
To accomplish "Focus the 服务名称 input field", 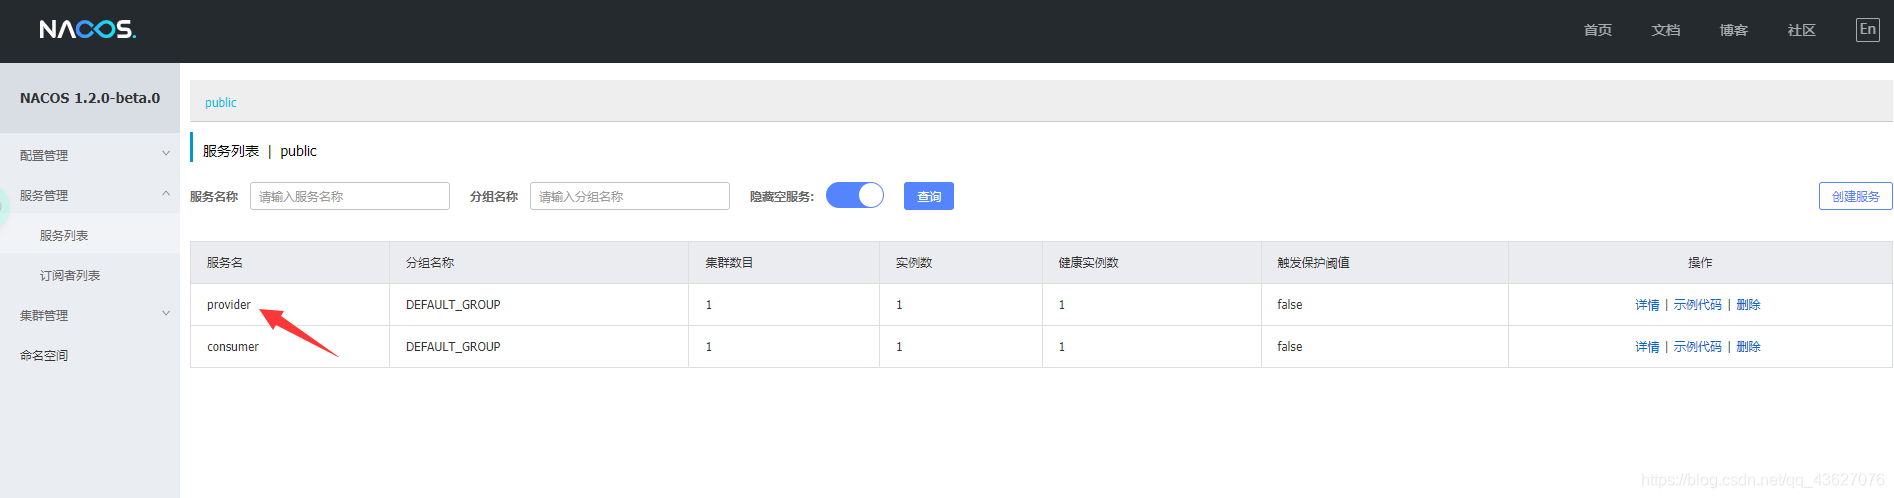I will click(350, 196).
